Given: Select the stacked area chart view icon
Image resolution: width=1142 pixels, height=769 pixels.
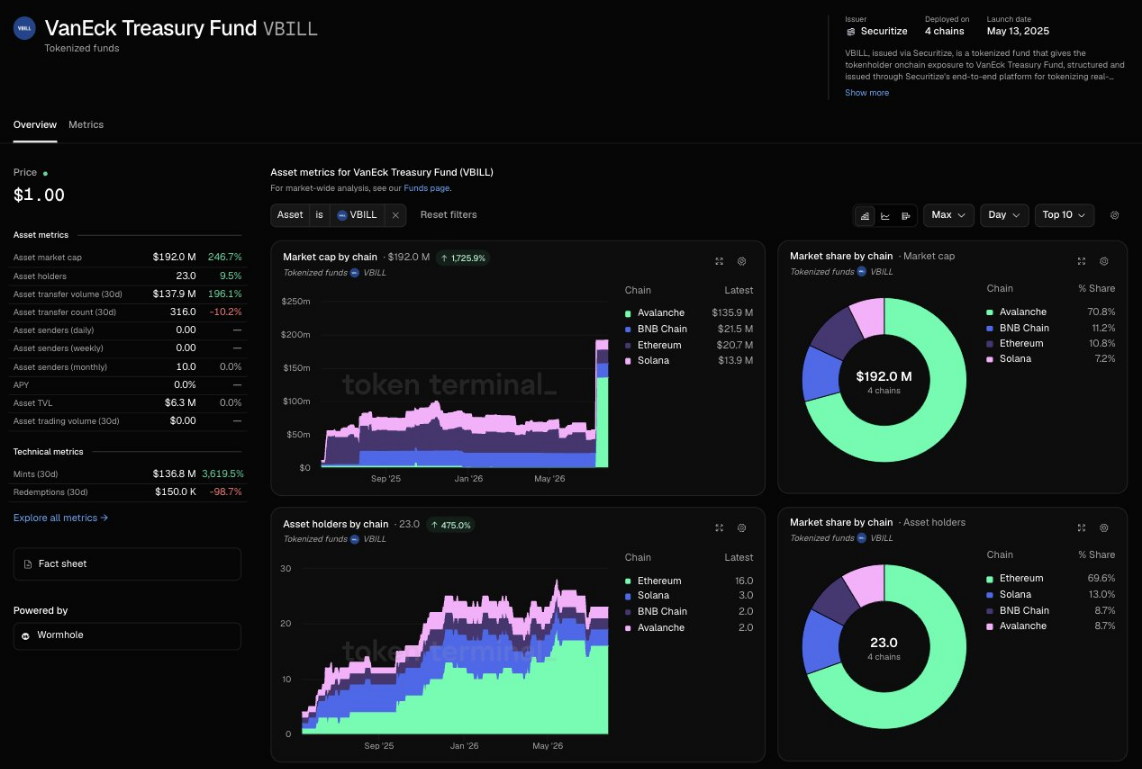Looking at the screenshot, I should point(865,216).
